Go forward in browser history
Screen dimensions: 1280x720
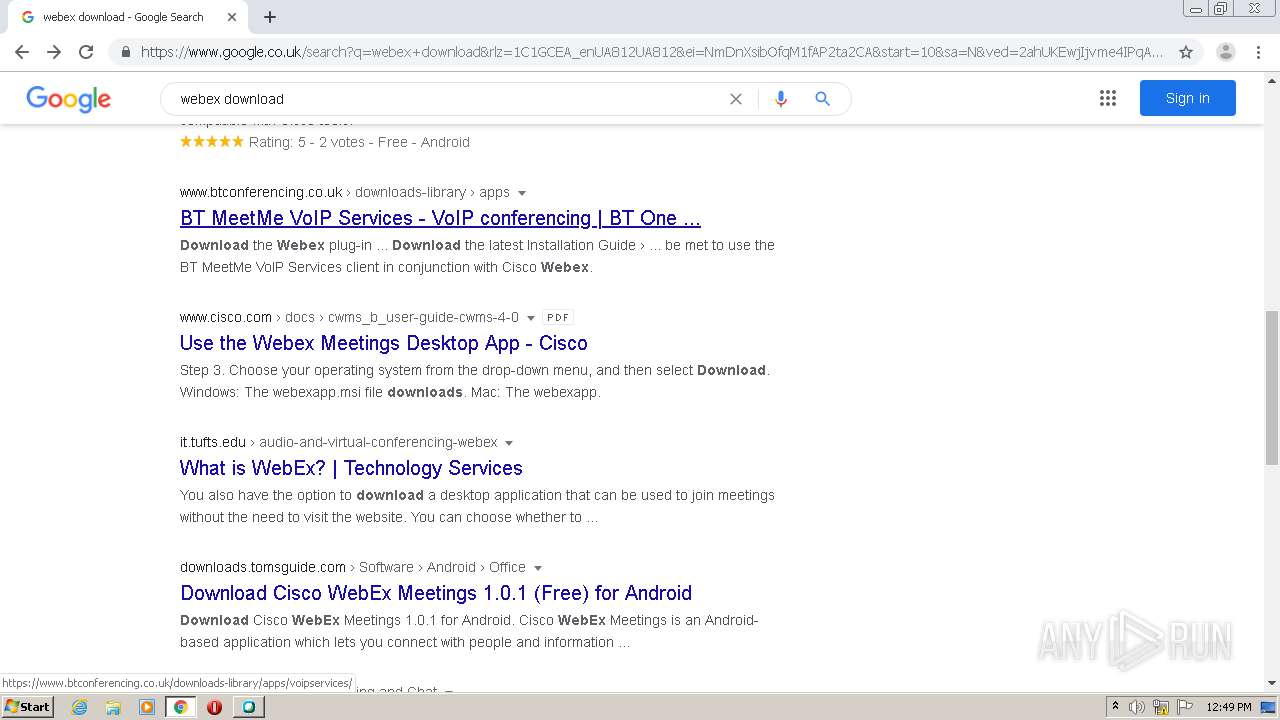54,52
